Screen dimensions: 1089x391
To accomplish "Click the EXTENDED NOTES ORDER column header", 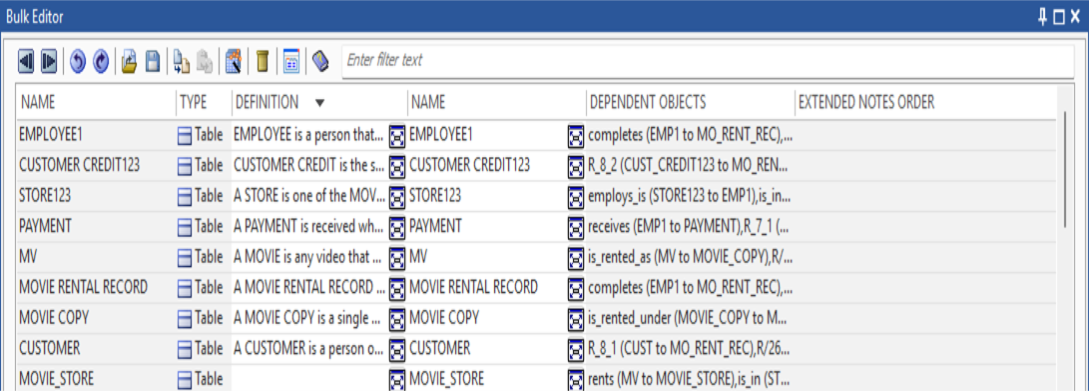I will 867,102.
